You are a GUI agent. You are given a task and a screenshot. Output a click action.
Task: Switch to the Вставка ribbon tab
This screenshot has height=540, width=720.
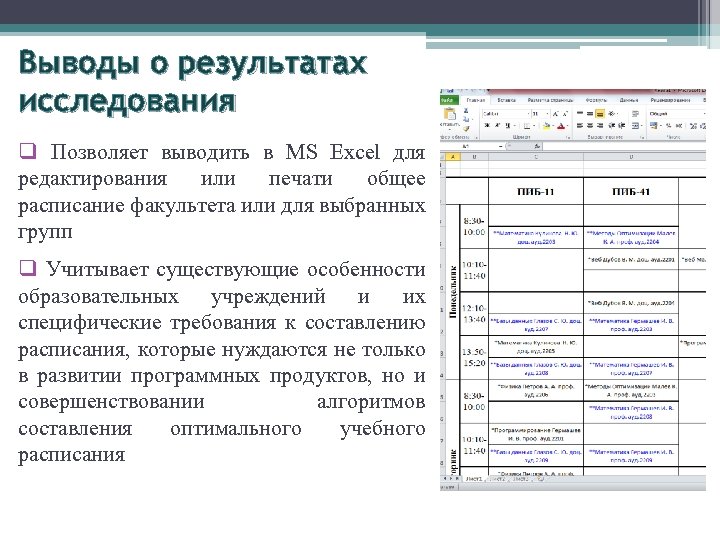point(506,100)
